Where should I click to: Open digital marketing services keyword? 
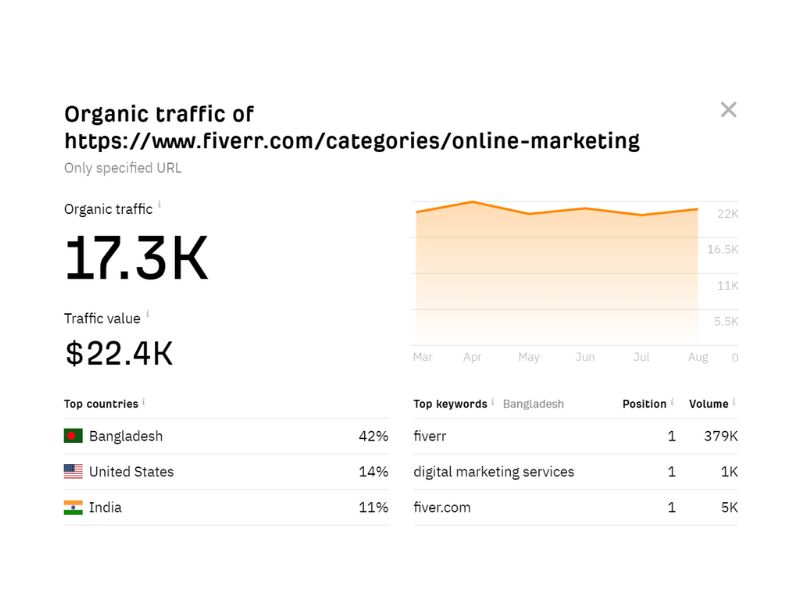[493, 472]
